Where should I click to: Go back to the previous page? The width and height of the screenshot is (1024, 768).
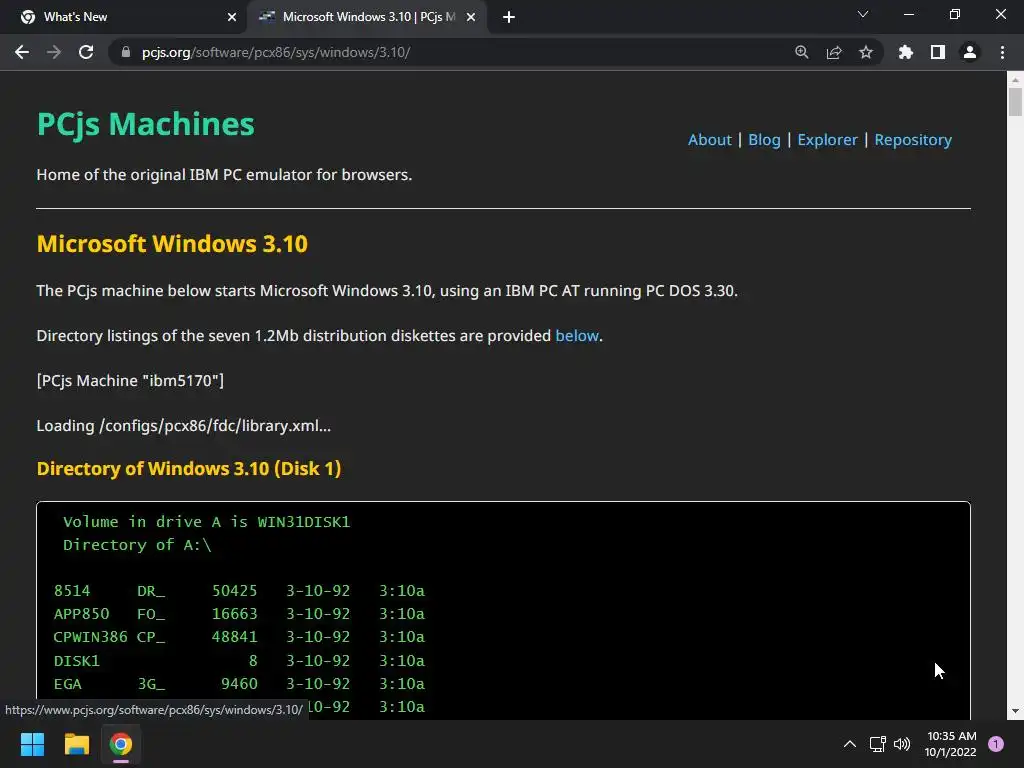22,52
